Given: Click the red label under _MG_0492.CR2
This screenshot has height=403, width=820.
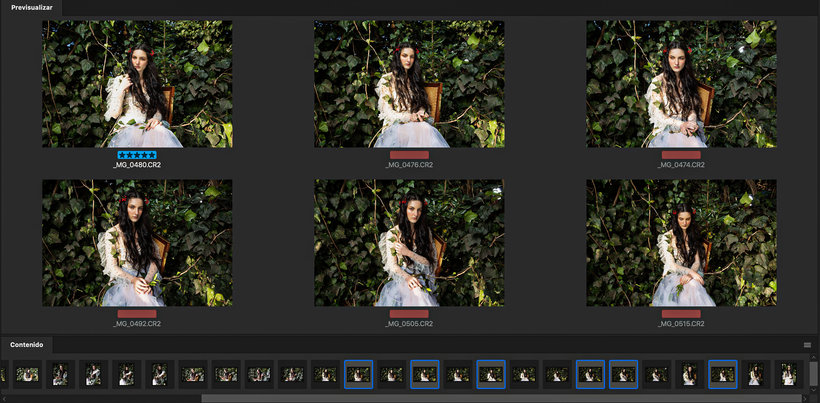Looking at the screenshot, I should pyautogui.click(x=137, y=314).
